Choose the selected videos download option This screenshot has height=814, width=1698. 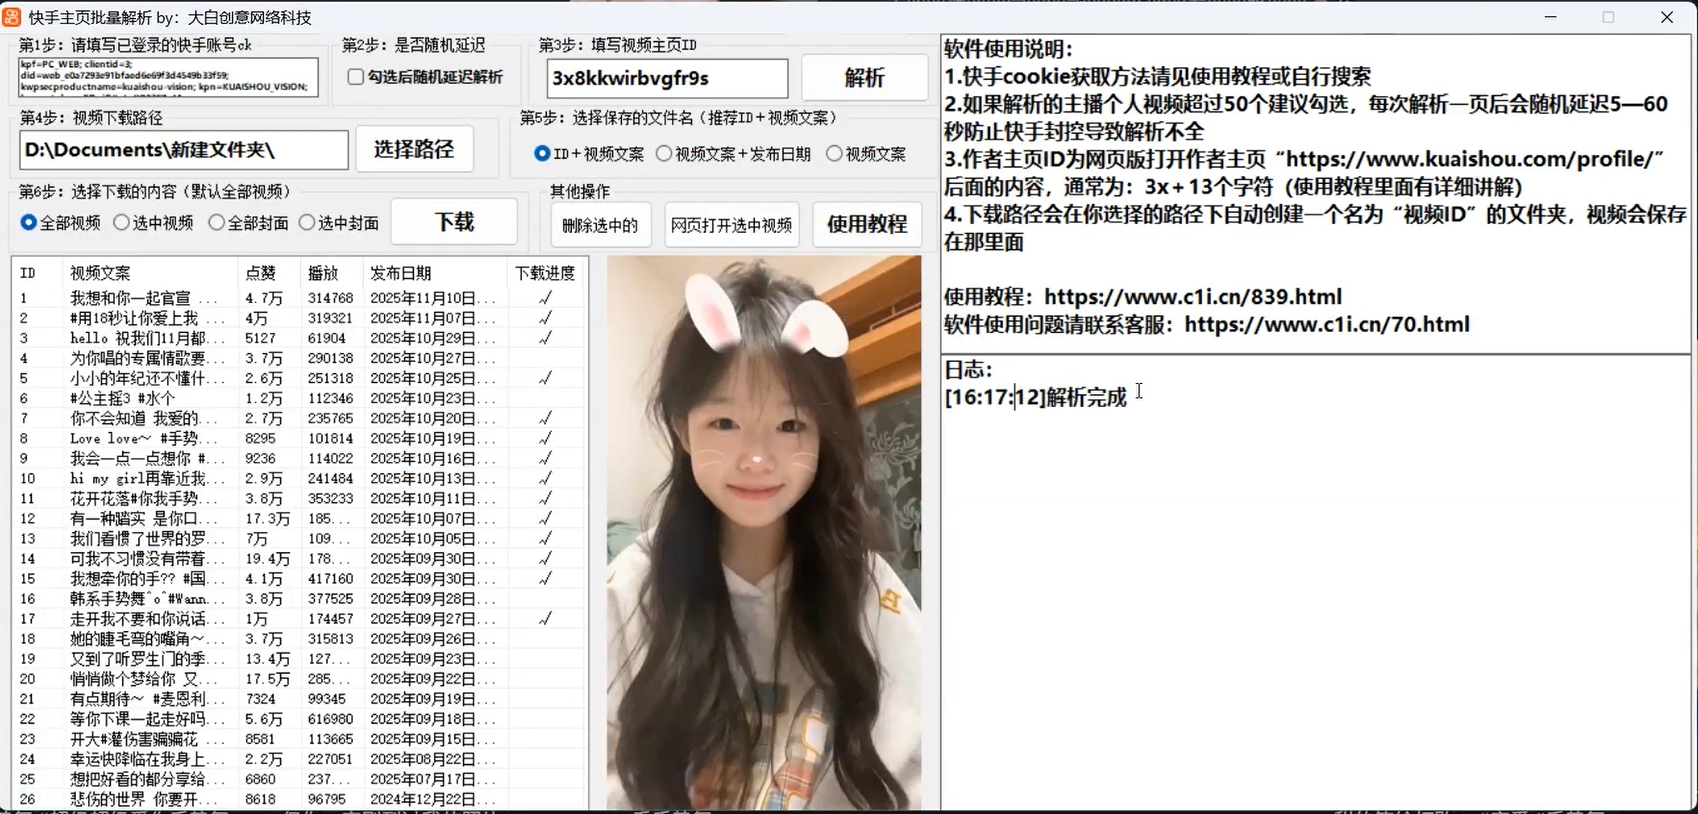[121, 222]
